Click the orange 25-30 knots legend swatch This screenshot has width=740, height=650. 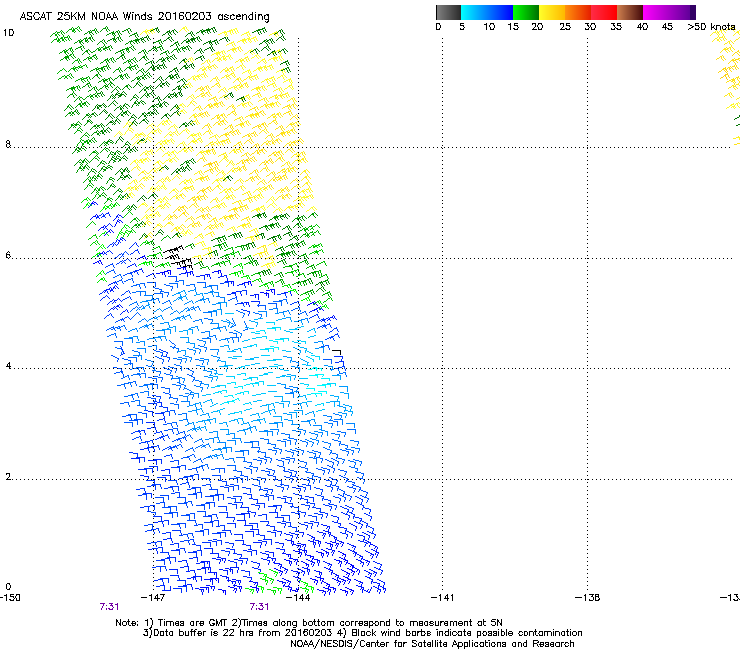click(578, 12)
